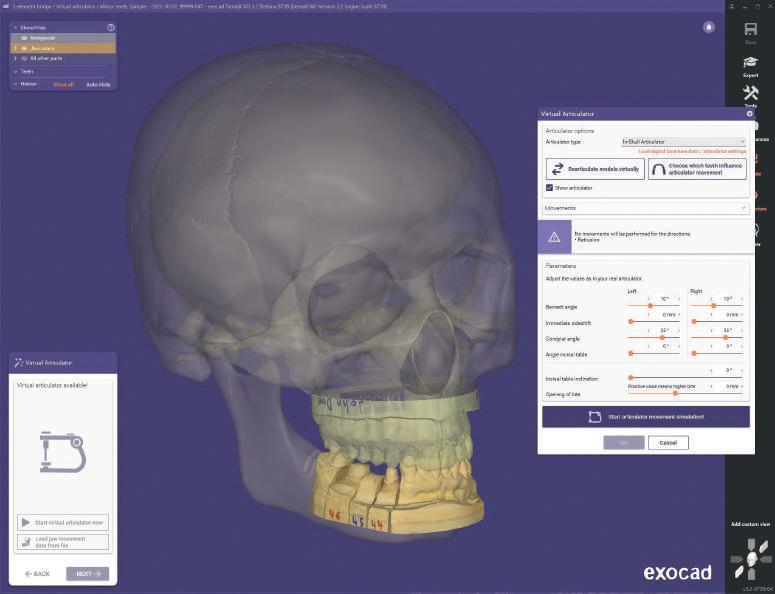Click the Incisal table inclination slider
The height and width of the screenshot is (594, 775).
pyautogui.click(x=685, y=378)
